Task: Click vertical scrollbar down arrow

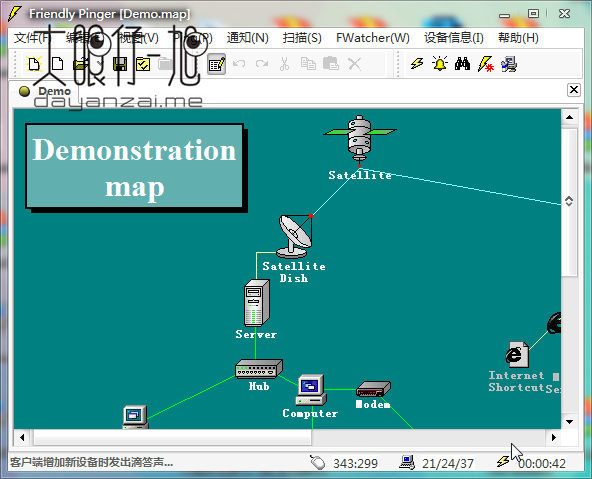Action: 569,422
